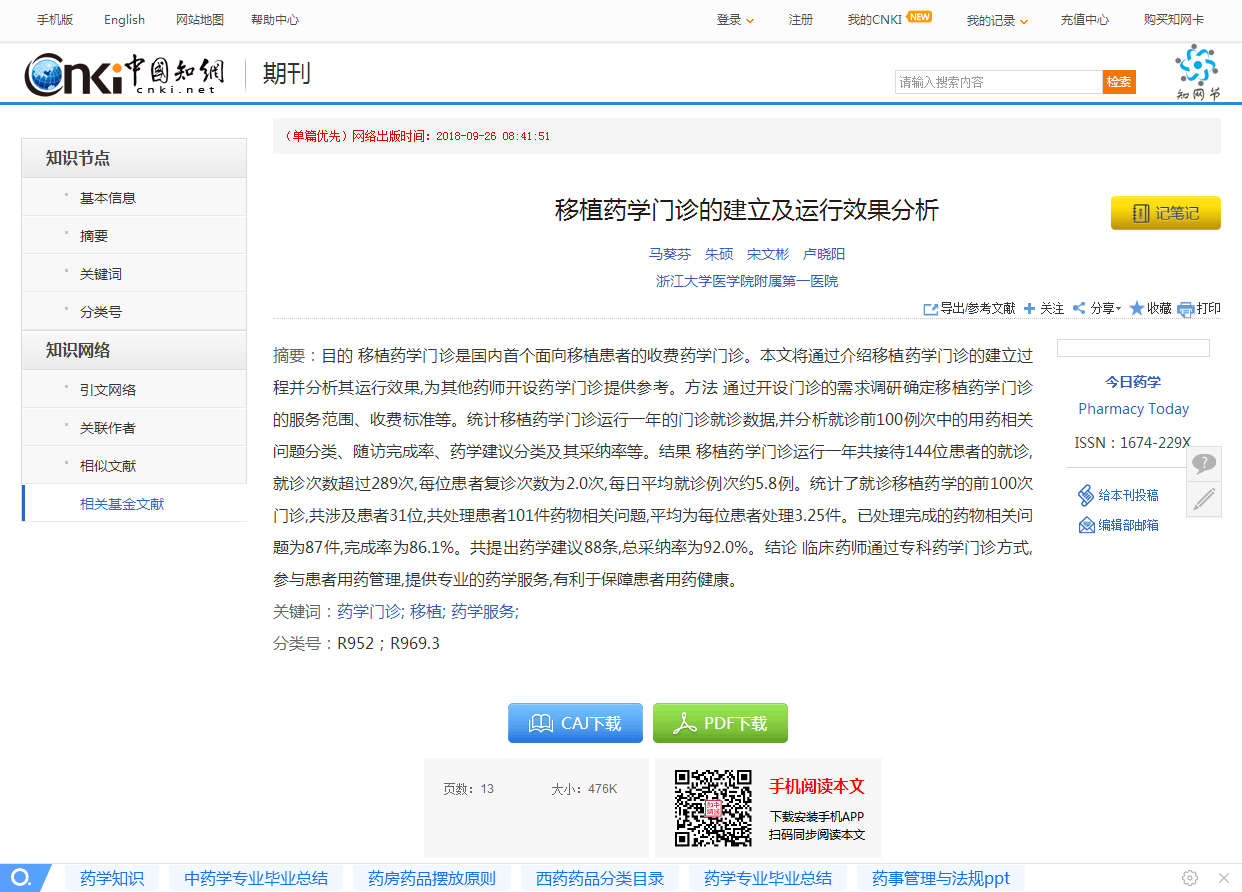Screen dimensions: 1242x892
Task: Open the 分享 share dropdown
Action: 1097,309
